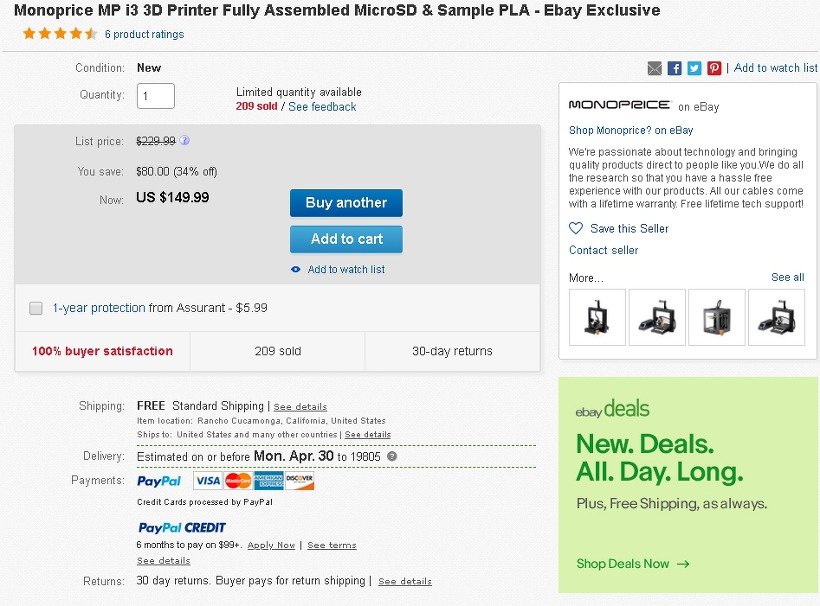This screenshot has height=606, width=820.
Task: Click the star rating icons
Action: pyautogui.click(x=60, y=34)
